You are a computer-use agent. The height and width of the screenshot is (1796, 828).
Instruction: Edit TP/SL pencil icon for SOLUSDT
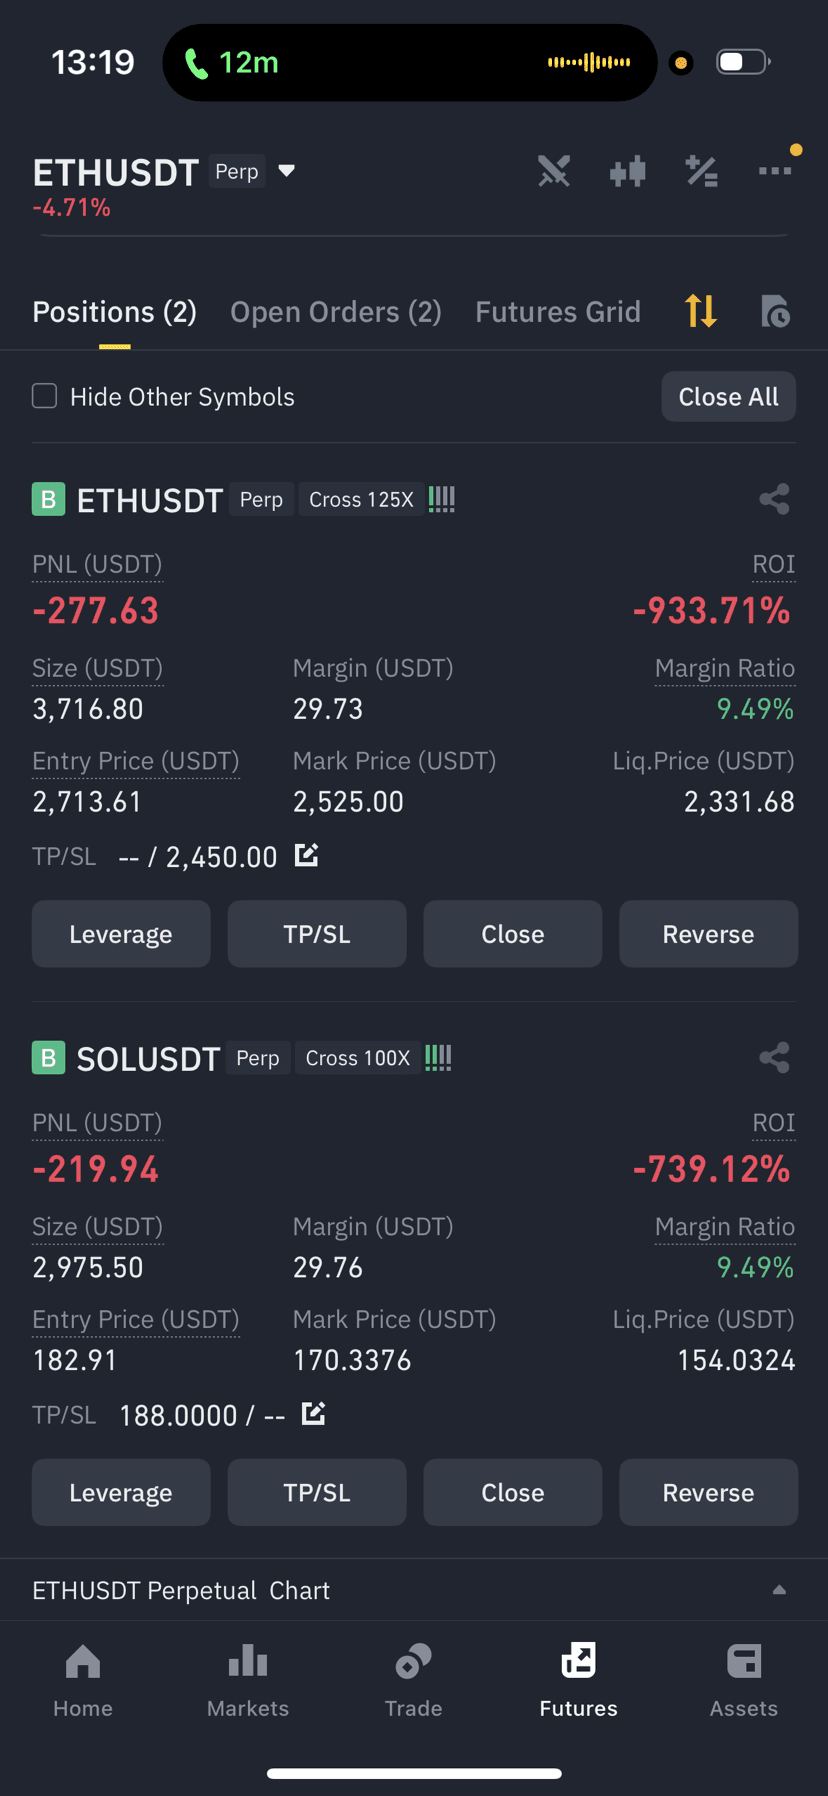[314, 1413]
